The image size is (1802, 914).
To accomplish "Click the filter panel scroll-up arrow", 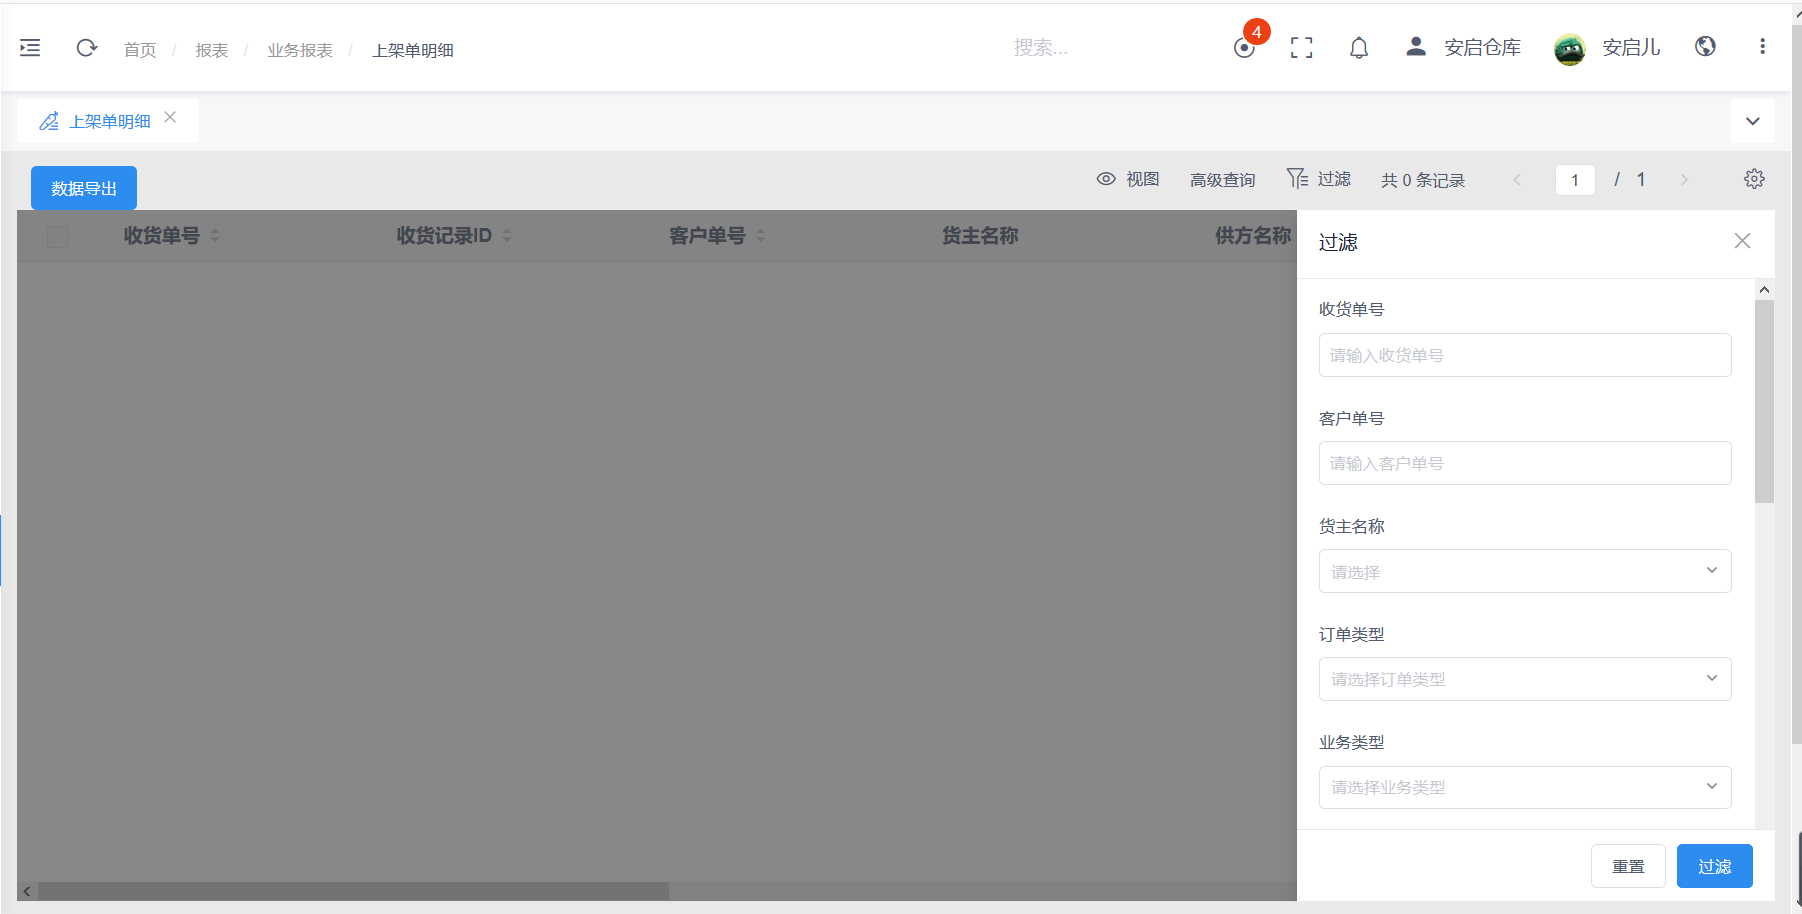I will point(1764,289).
